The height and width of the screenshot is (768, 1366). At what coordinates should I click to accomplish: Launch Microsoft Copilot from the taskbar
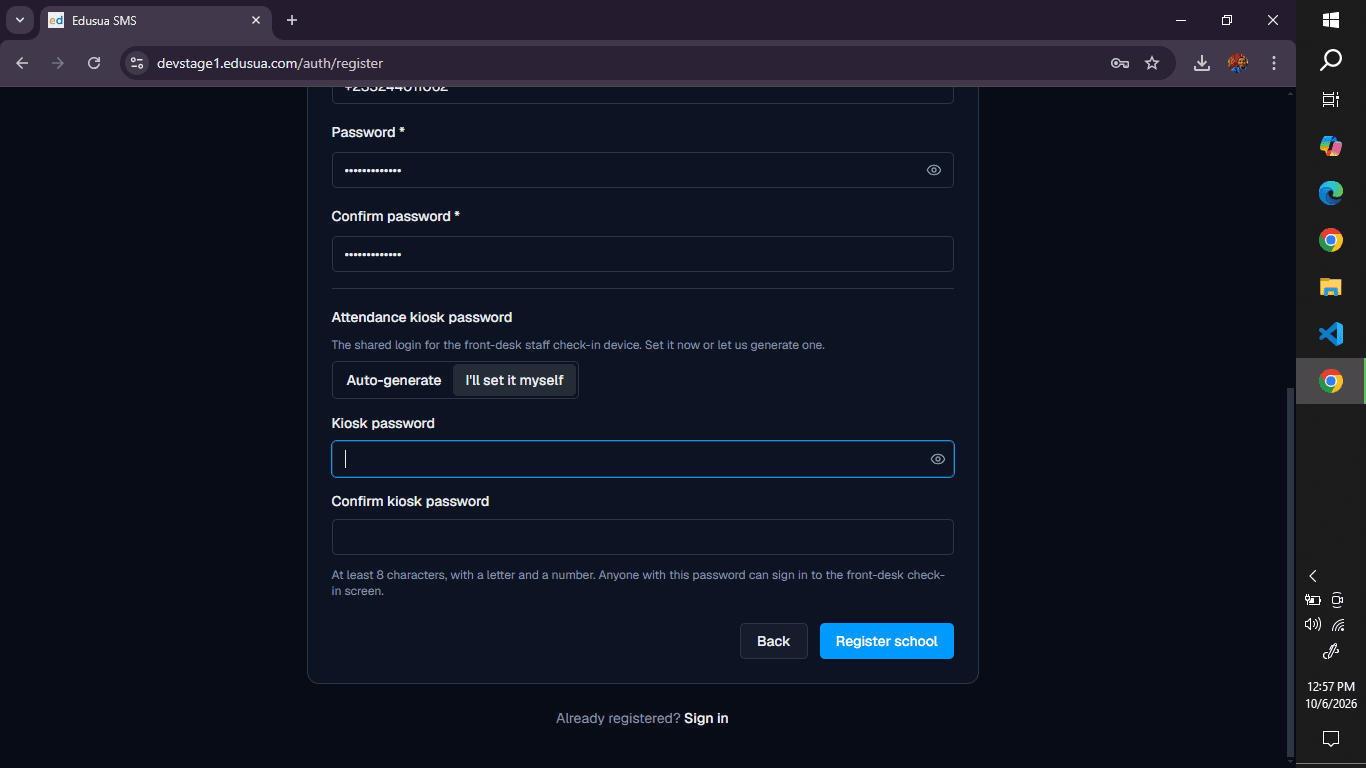[x=1331, y=146]
